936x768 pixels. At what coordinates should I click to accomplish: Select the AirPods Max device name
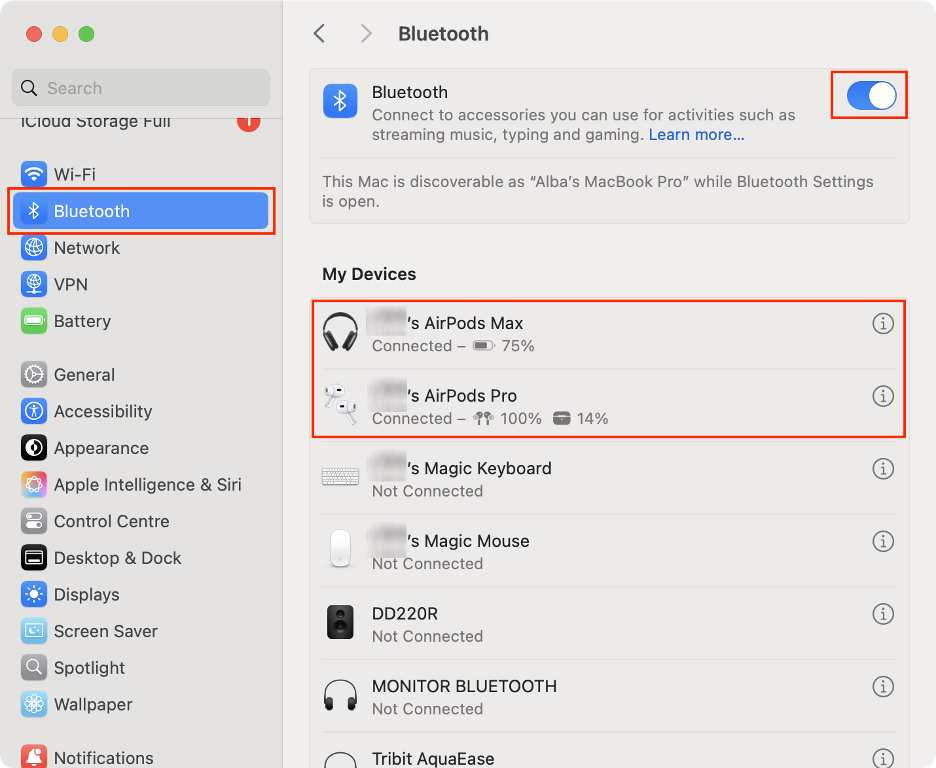pyautogui.click(x=444, y=323)
